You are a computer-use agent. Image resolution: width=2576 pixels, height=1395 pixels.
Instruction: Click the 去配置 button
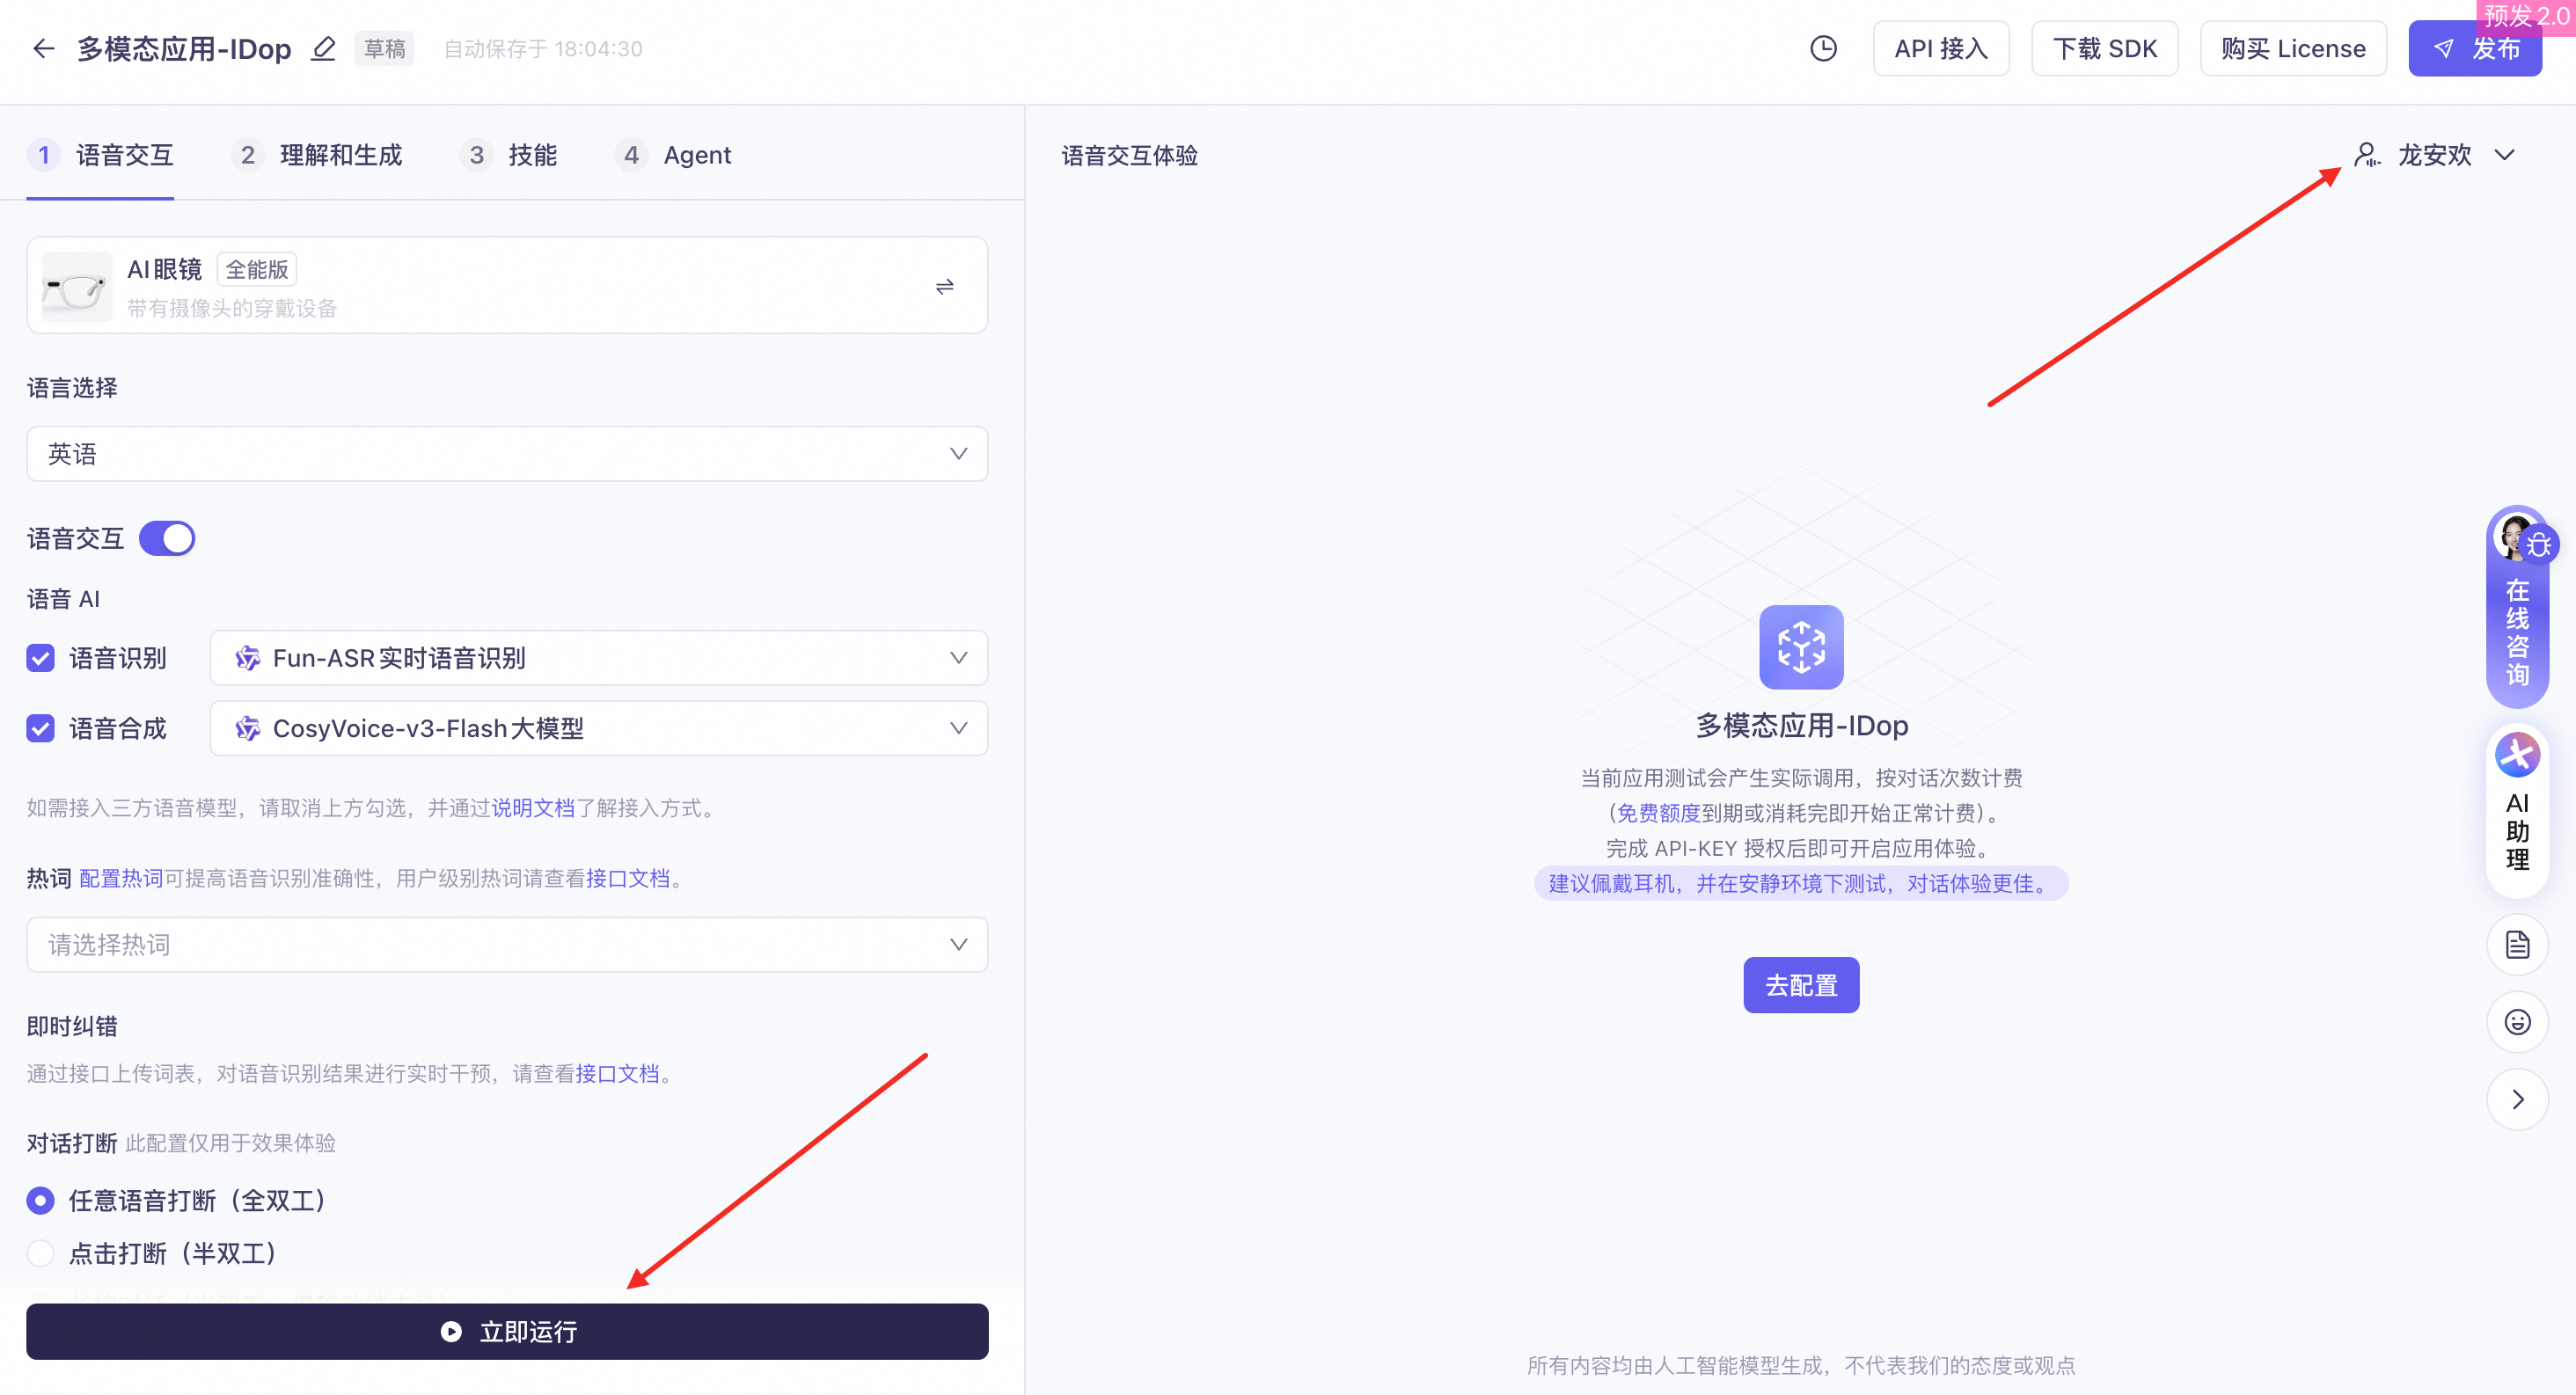[1800, 985]
